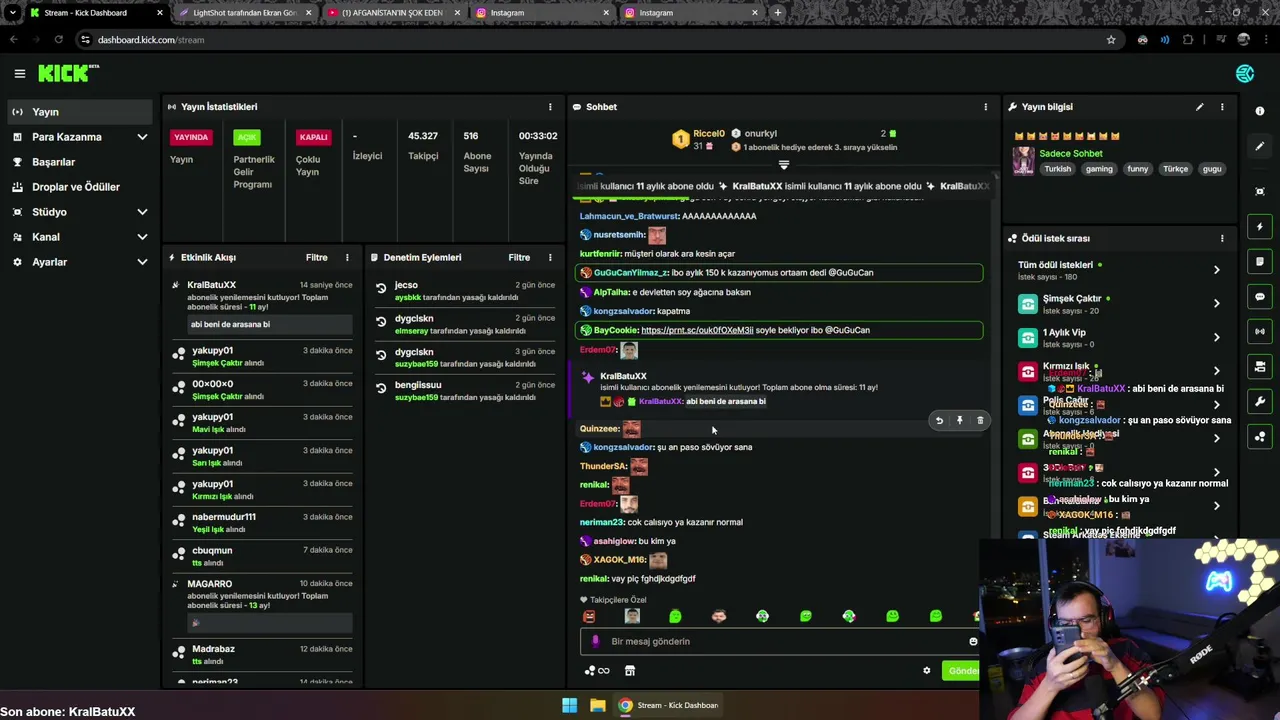1280x720 pixels.
Task: Switch to the LightShot browser tab
Action: (245, 13)
